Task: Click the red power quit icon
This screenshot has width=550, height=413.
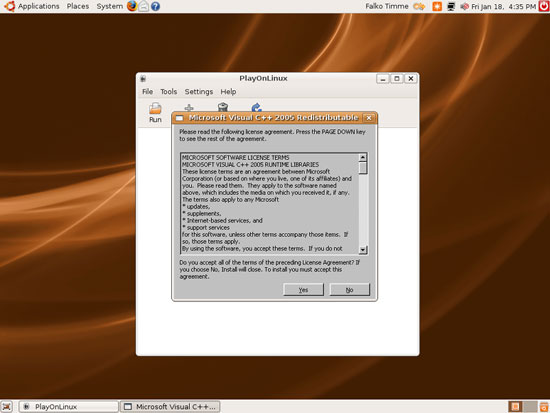Action: (544, 6)
